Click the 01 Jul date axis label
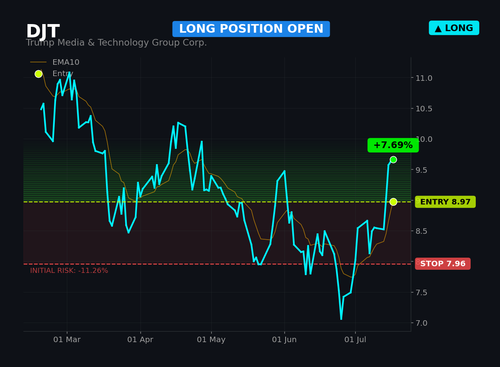The image size is (500, 367). tap(355, 340)
